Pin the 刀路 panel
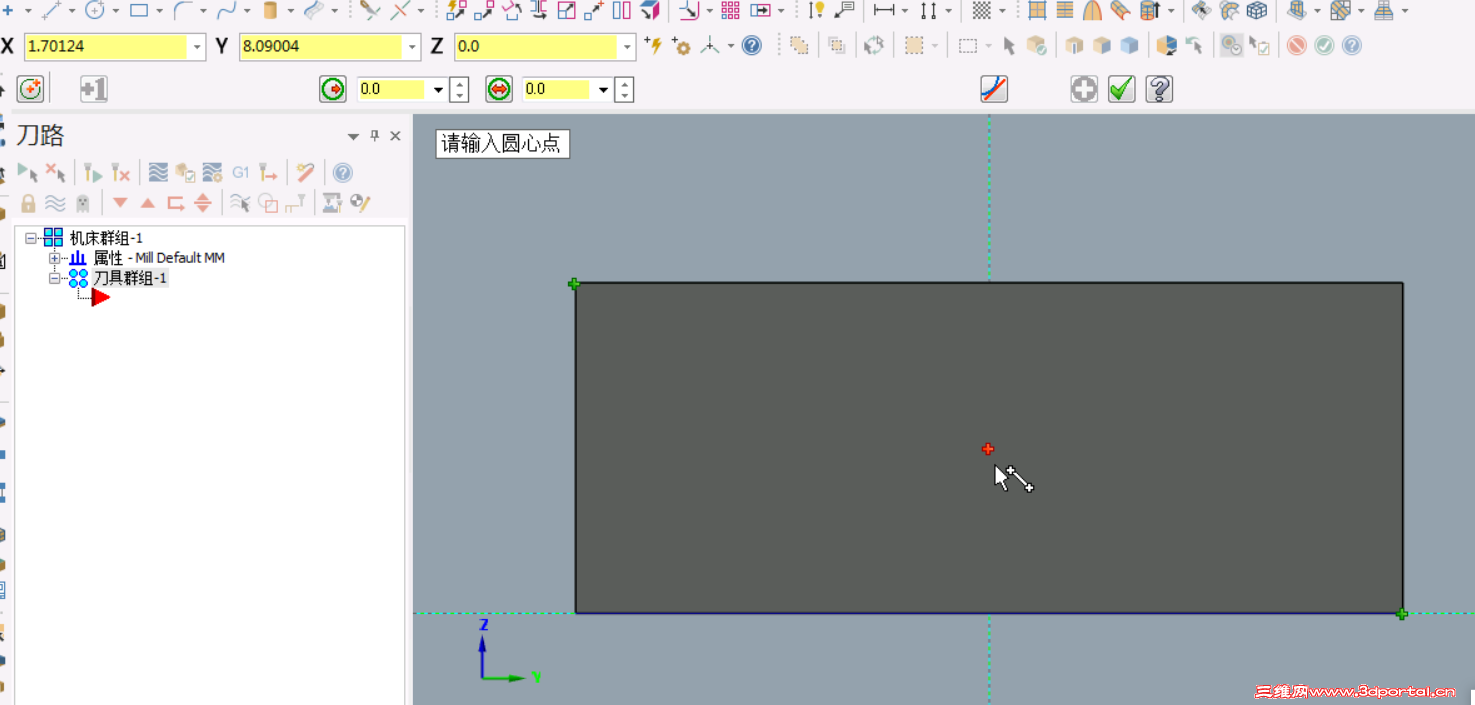Image resolution: width=1475 pixels, height=705 pixels. coord(375,136)
